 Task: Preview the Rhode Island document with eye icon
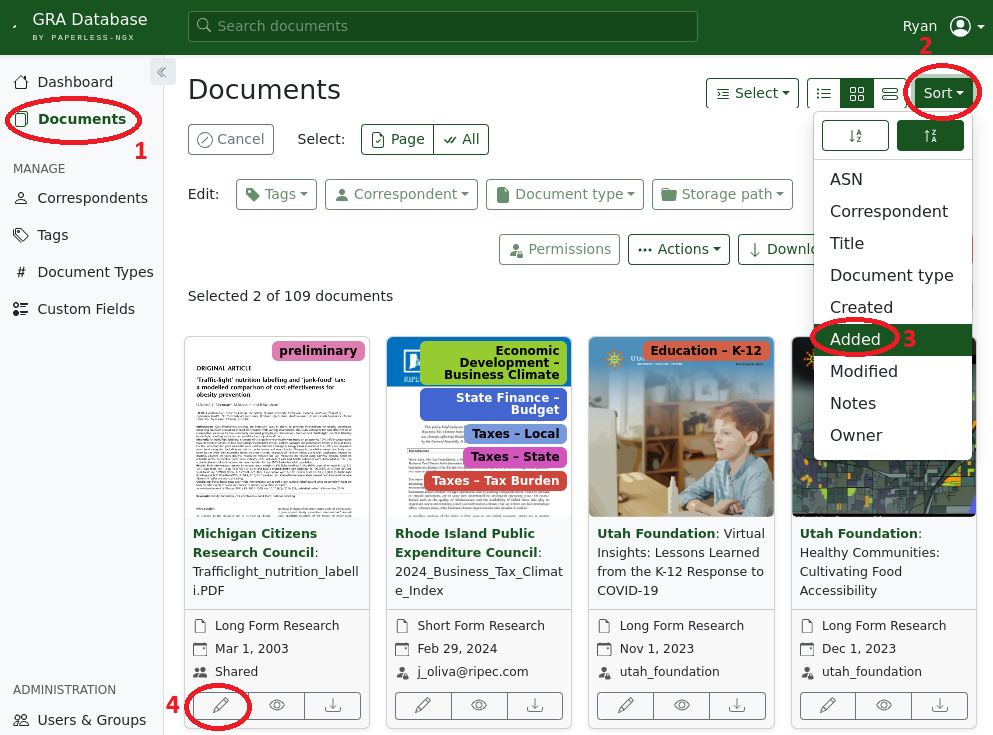478,705
